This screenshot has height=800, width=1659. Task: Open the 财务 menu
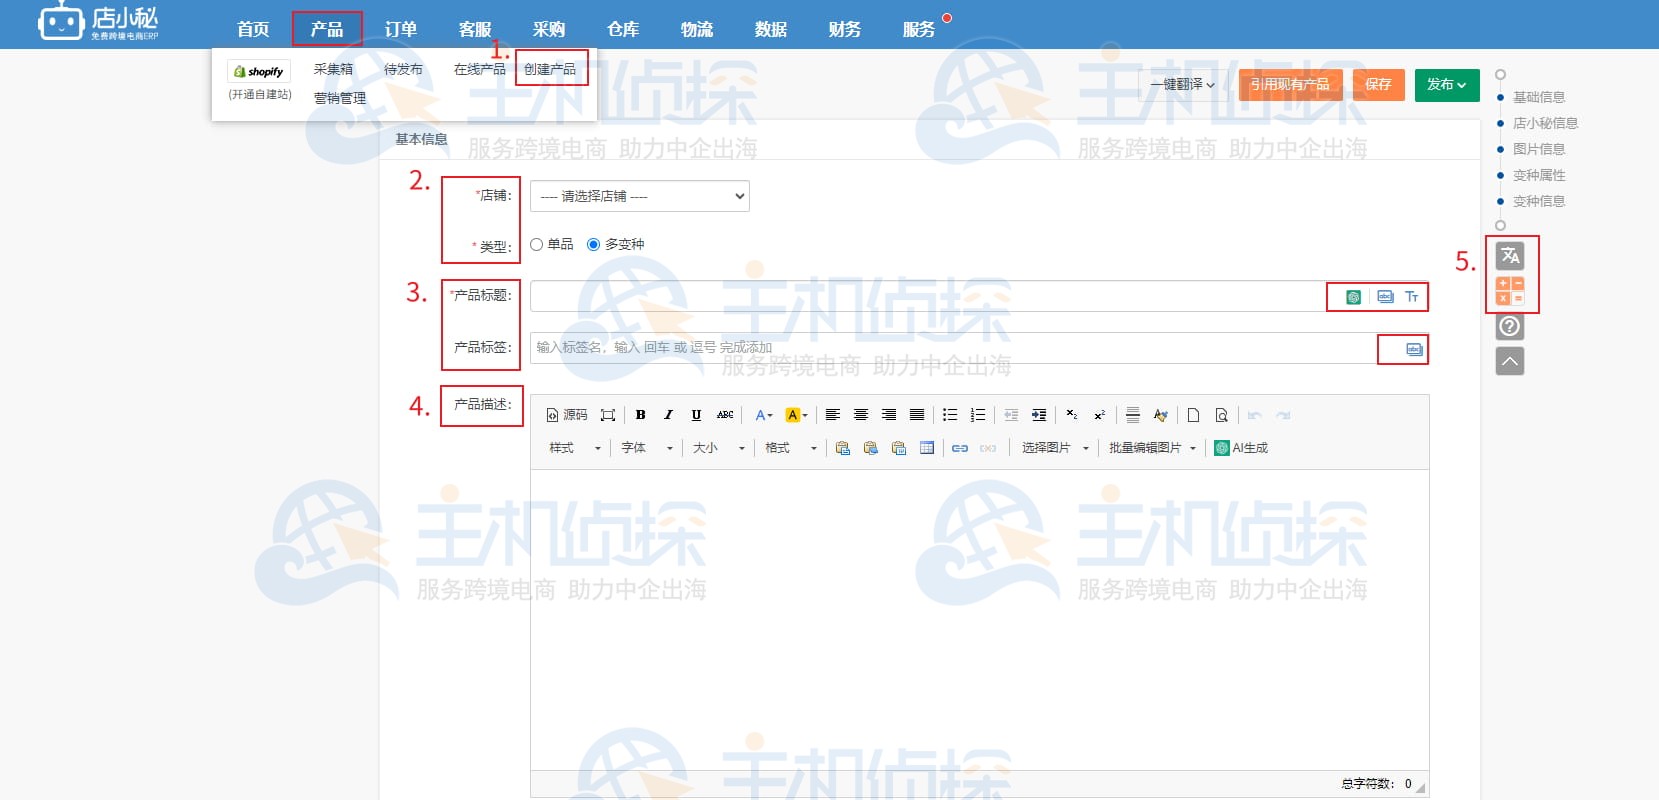(845, 29)
